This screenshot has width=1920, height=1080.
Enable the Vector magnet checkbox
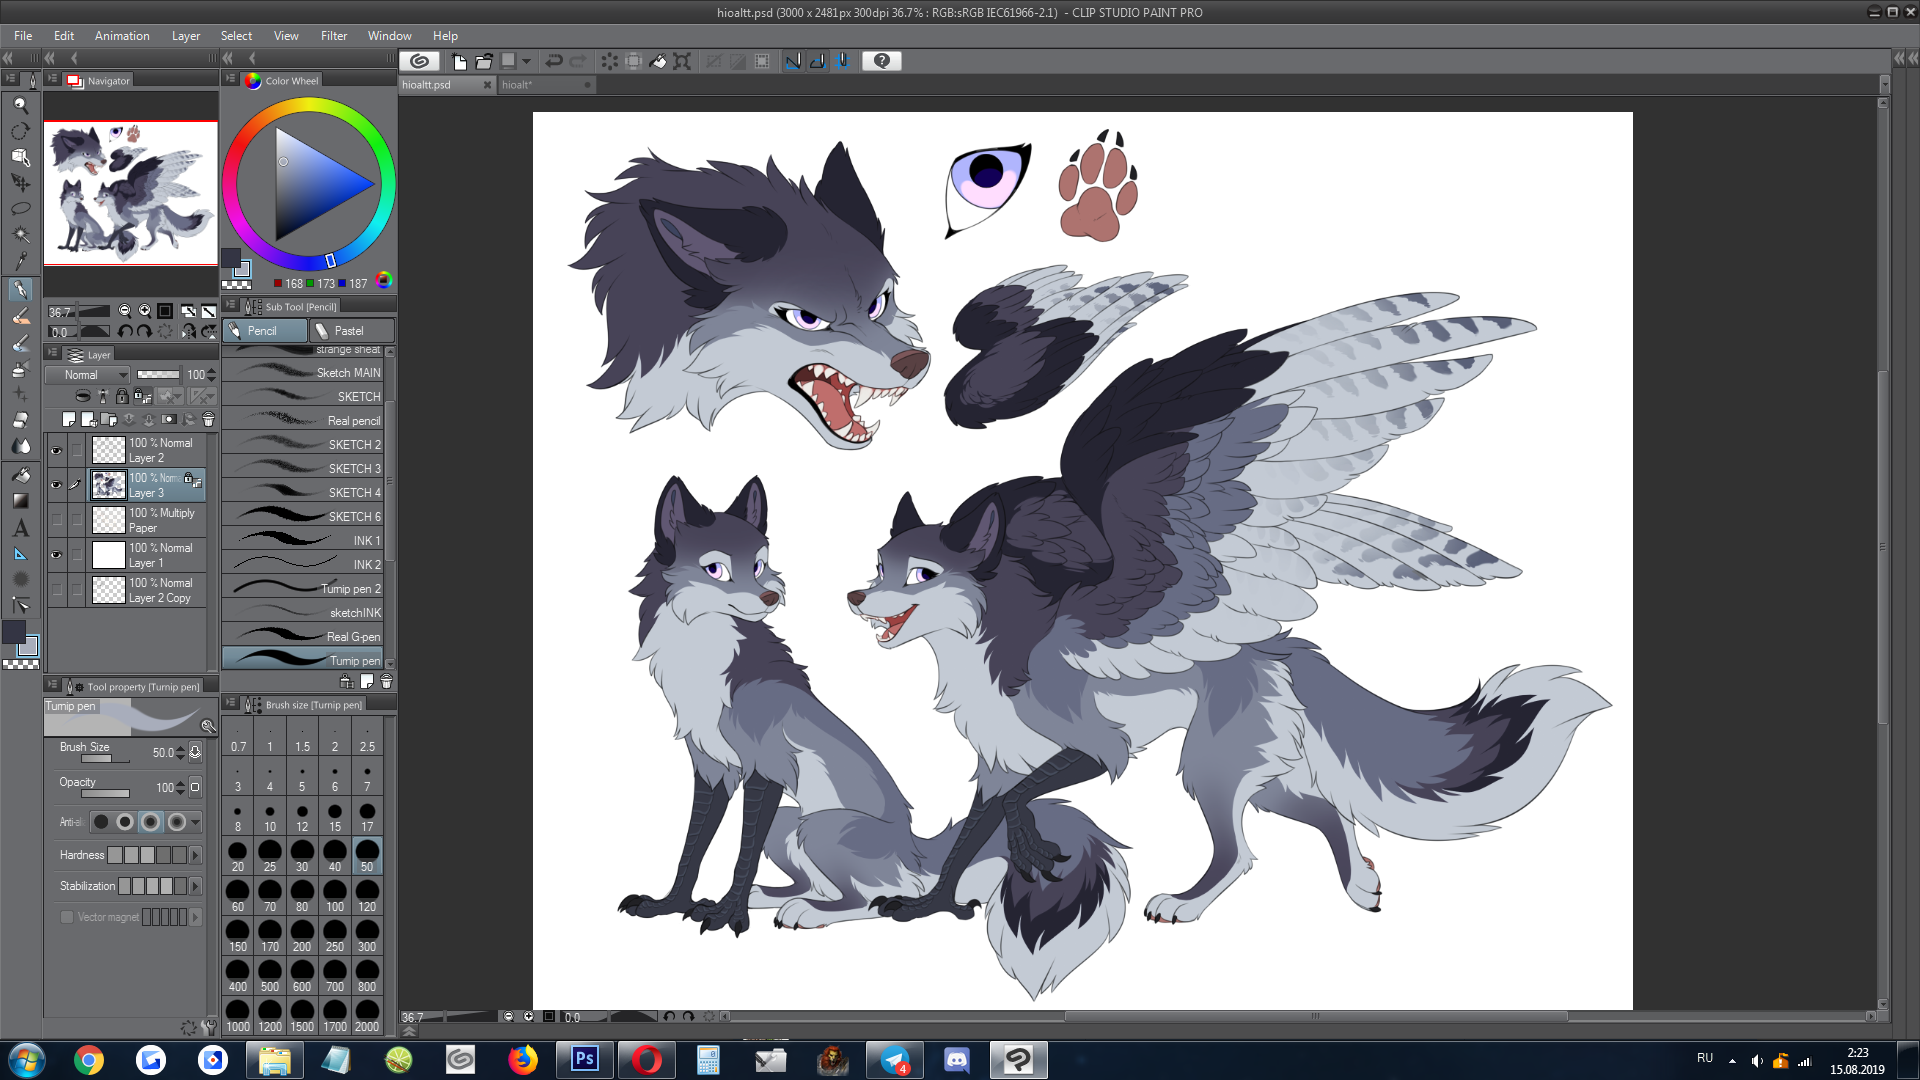(x=67, y=917)
